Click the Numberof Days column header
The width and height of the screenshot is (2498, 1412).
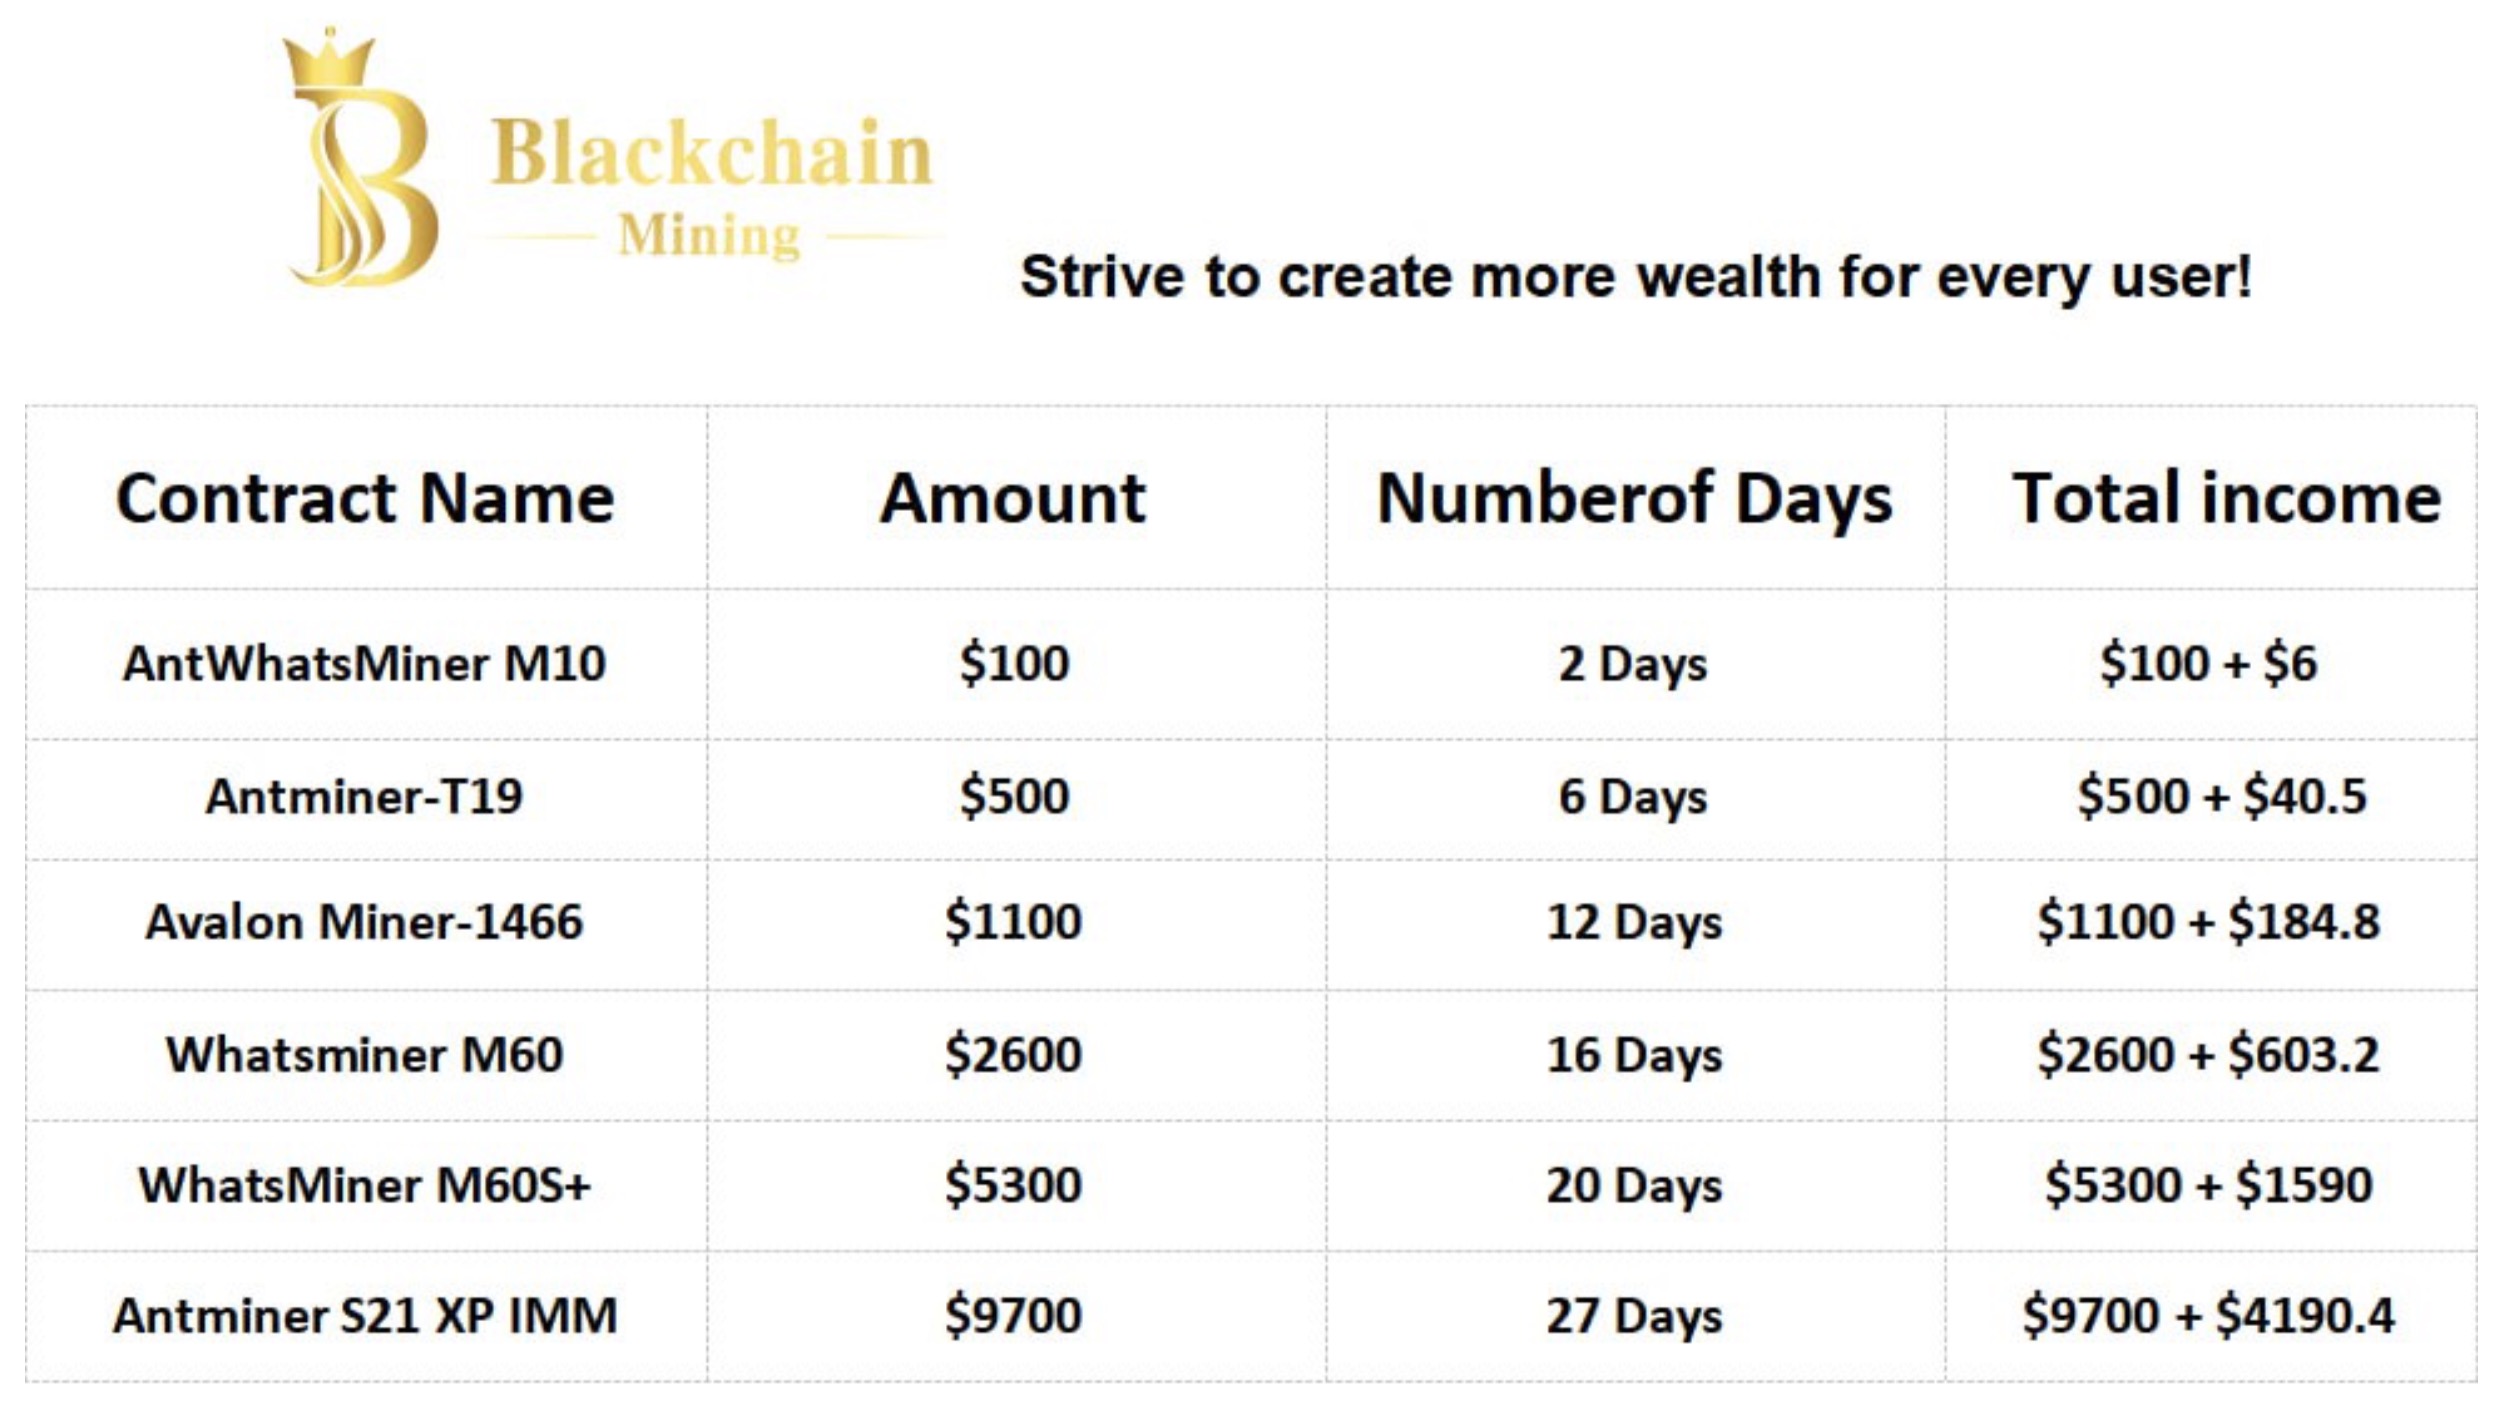1634,498
